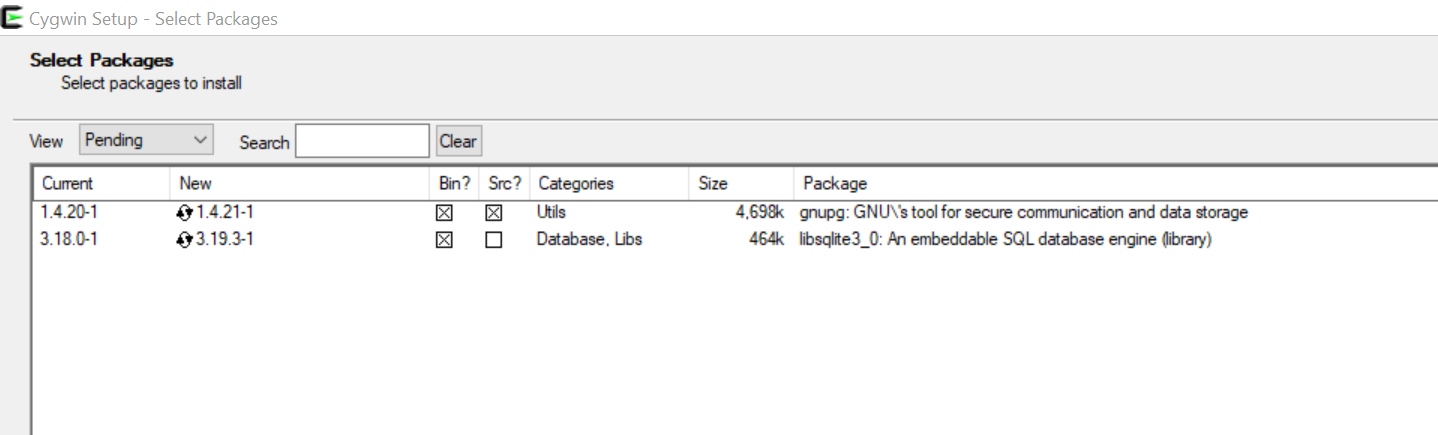Clear the search using the Clear button

click(458, 141)
